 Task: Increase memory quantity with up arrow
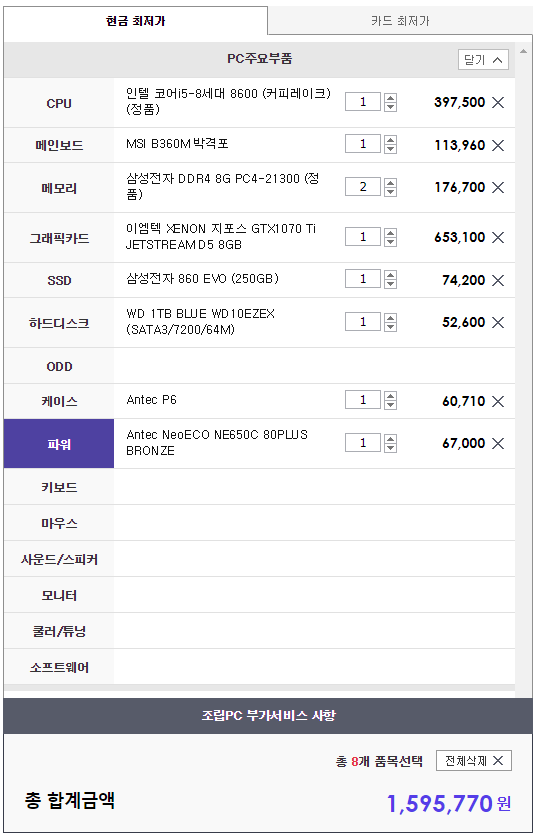tap(390, 183)
